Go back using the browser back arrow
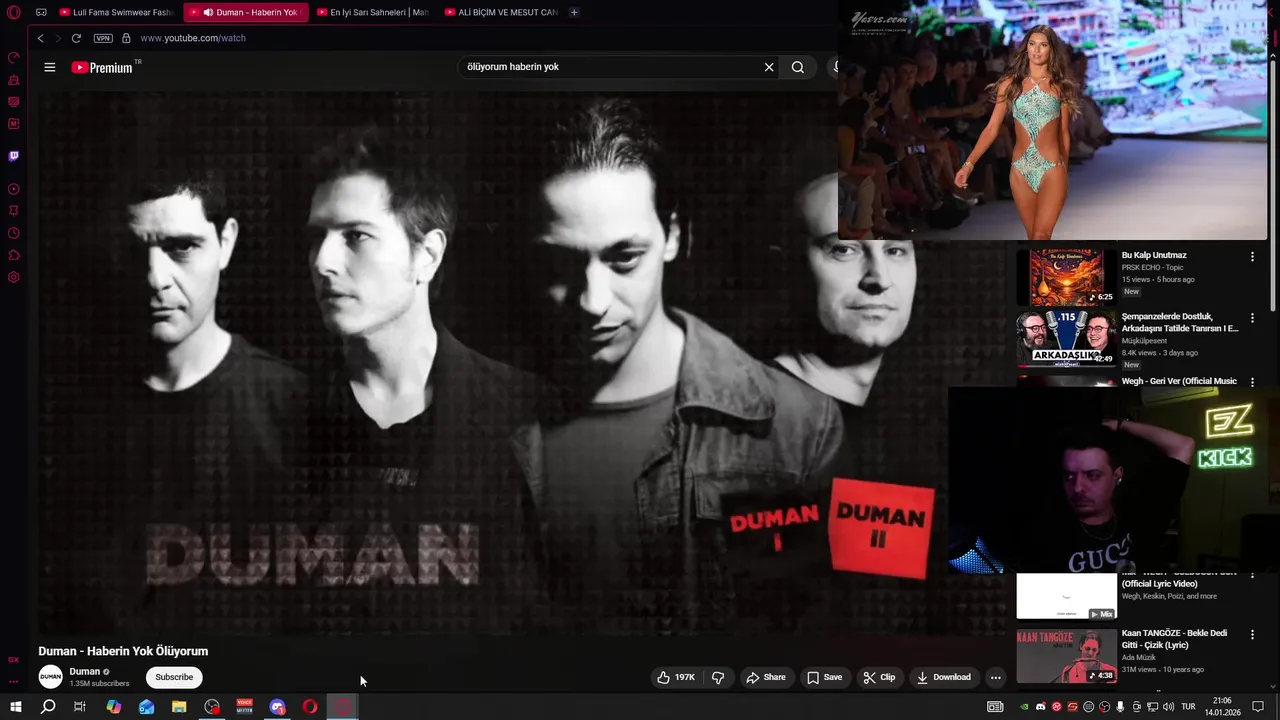Viewport: 1280px width, 720px height. click(x=40, y=38)
